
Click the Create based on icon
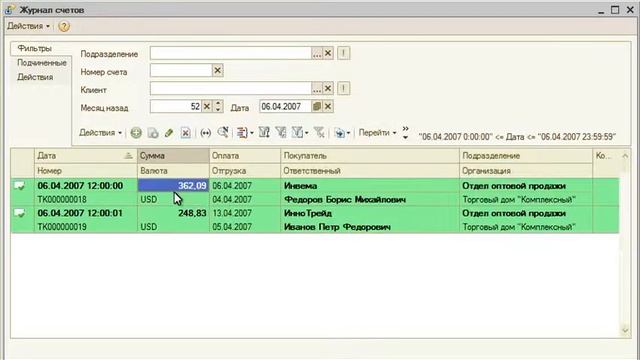point(339,133)
